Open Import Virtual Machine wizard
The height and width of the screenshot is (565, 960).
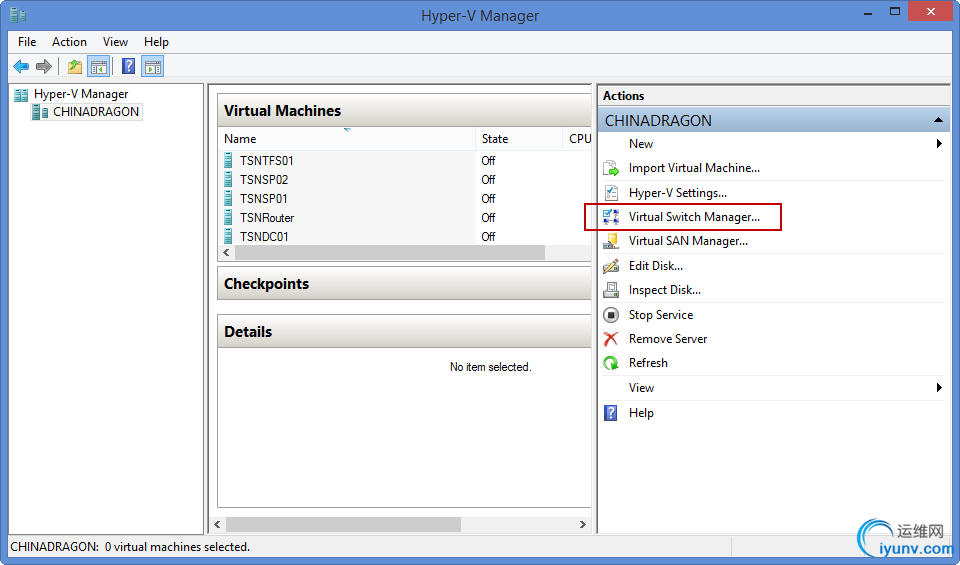[x=694, y=168]
